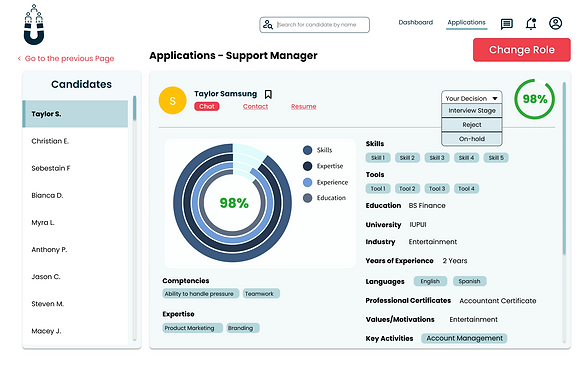Open the messages chat icon in header
Viewport: 586px width, 373px height.
tap(506, 24)
